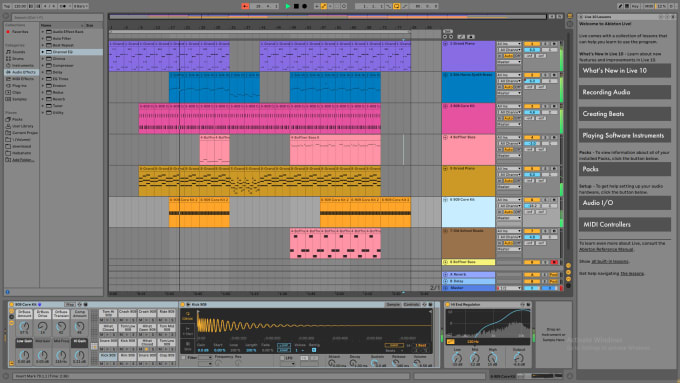This screenshot has height=383, width=680.
Task: Open Packs under Places
Action: point(17,119)
